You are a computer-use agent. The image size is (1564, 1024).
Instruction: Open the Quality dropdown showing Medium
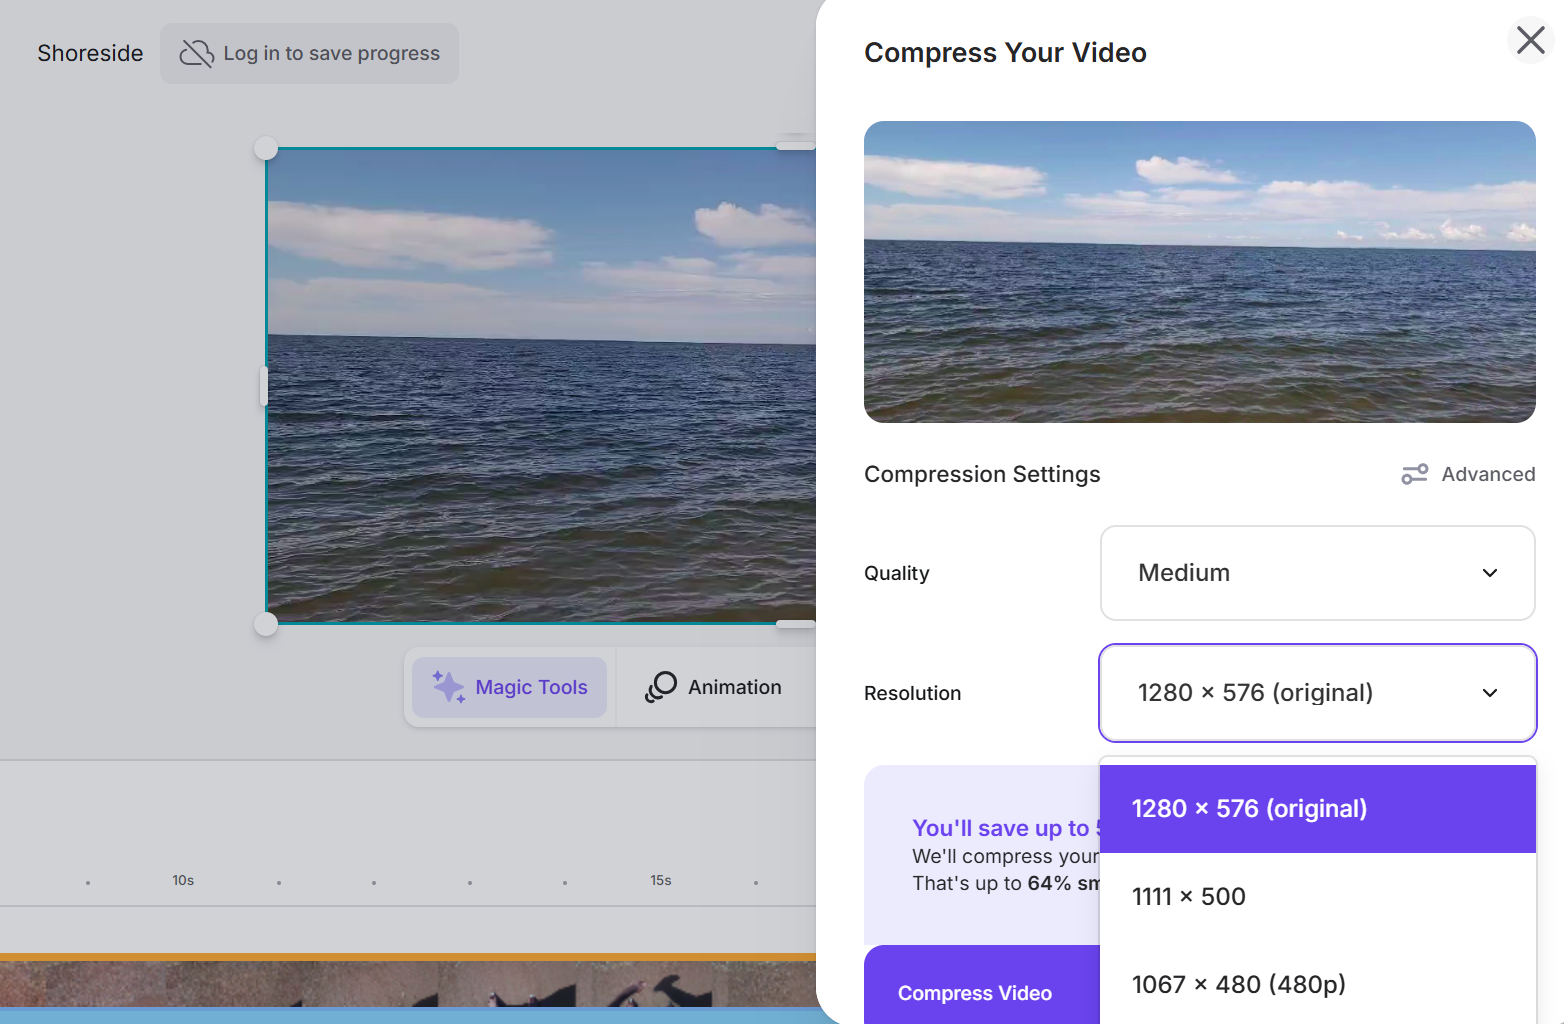click(x=1317, y=573)
